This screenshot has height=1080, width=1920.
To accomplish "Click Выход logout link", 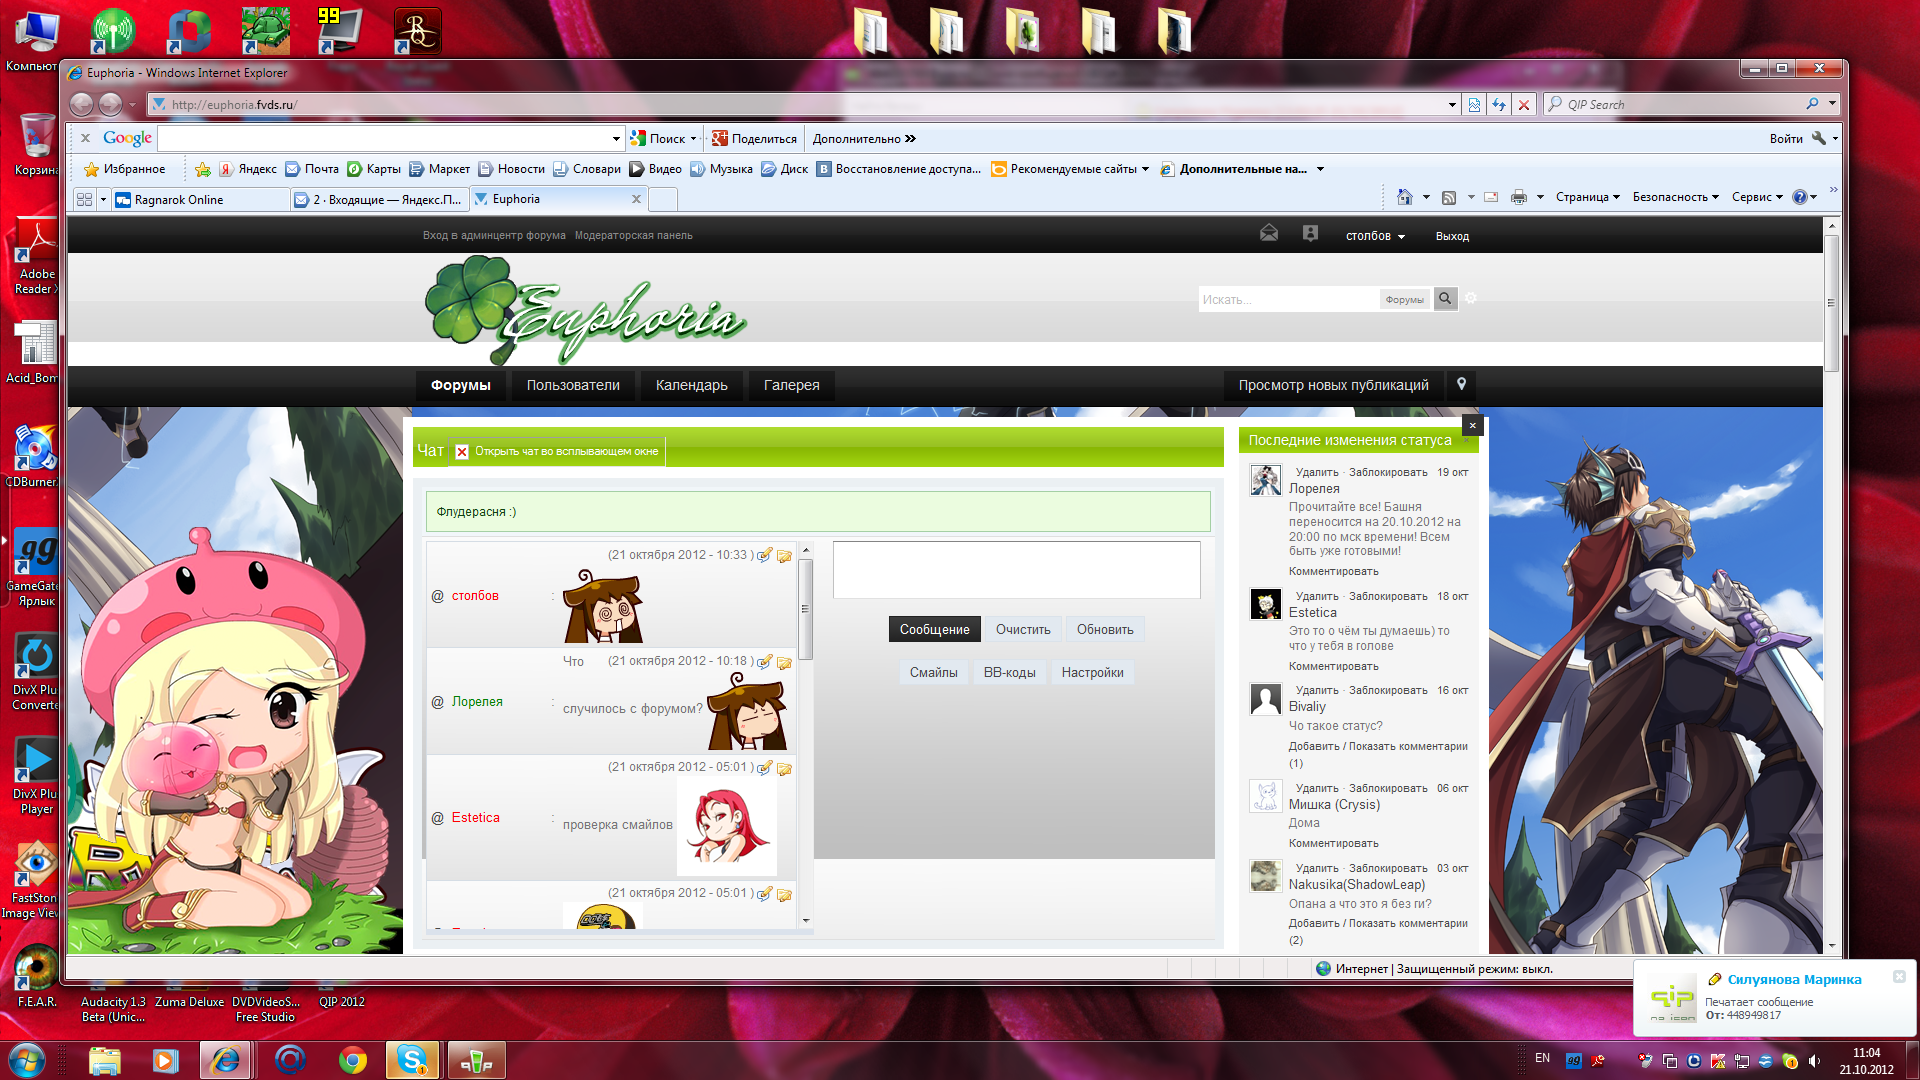I will 1451,236.
